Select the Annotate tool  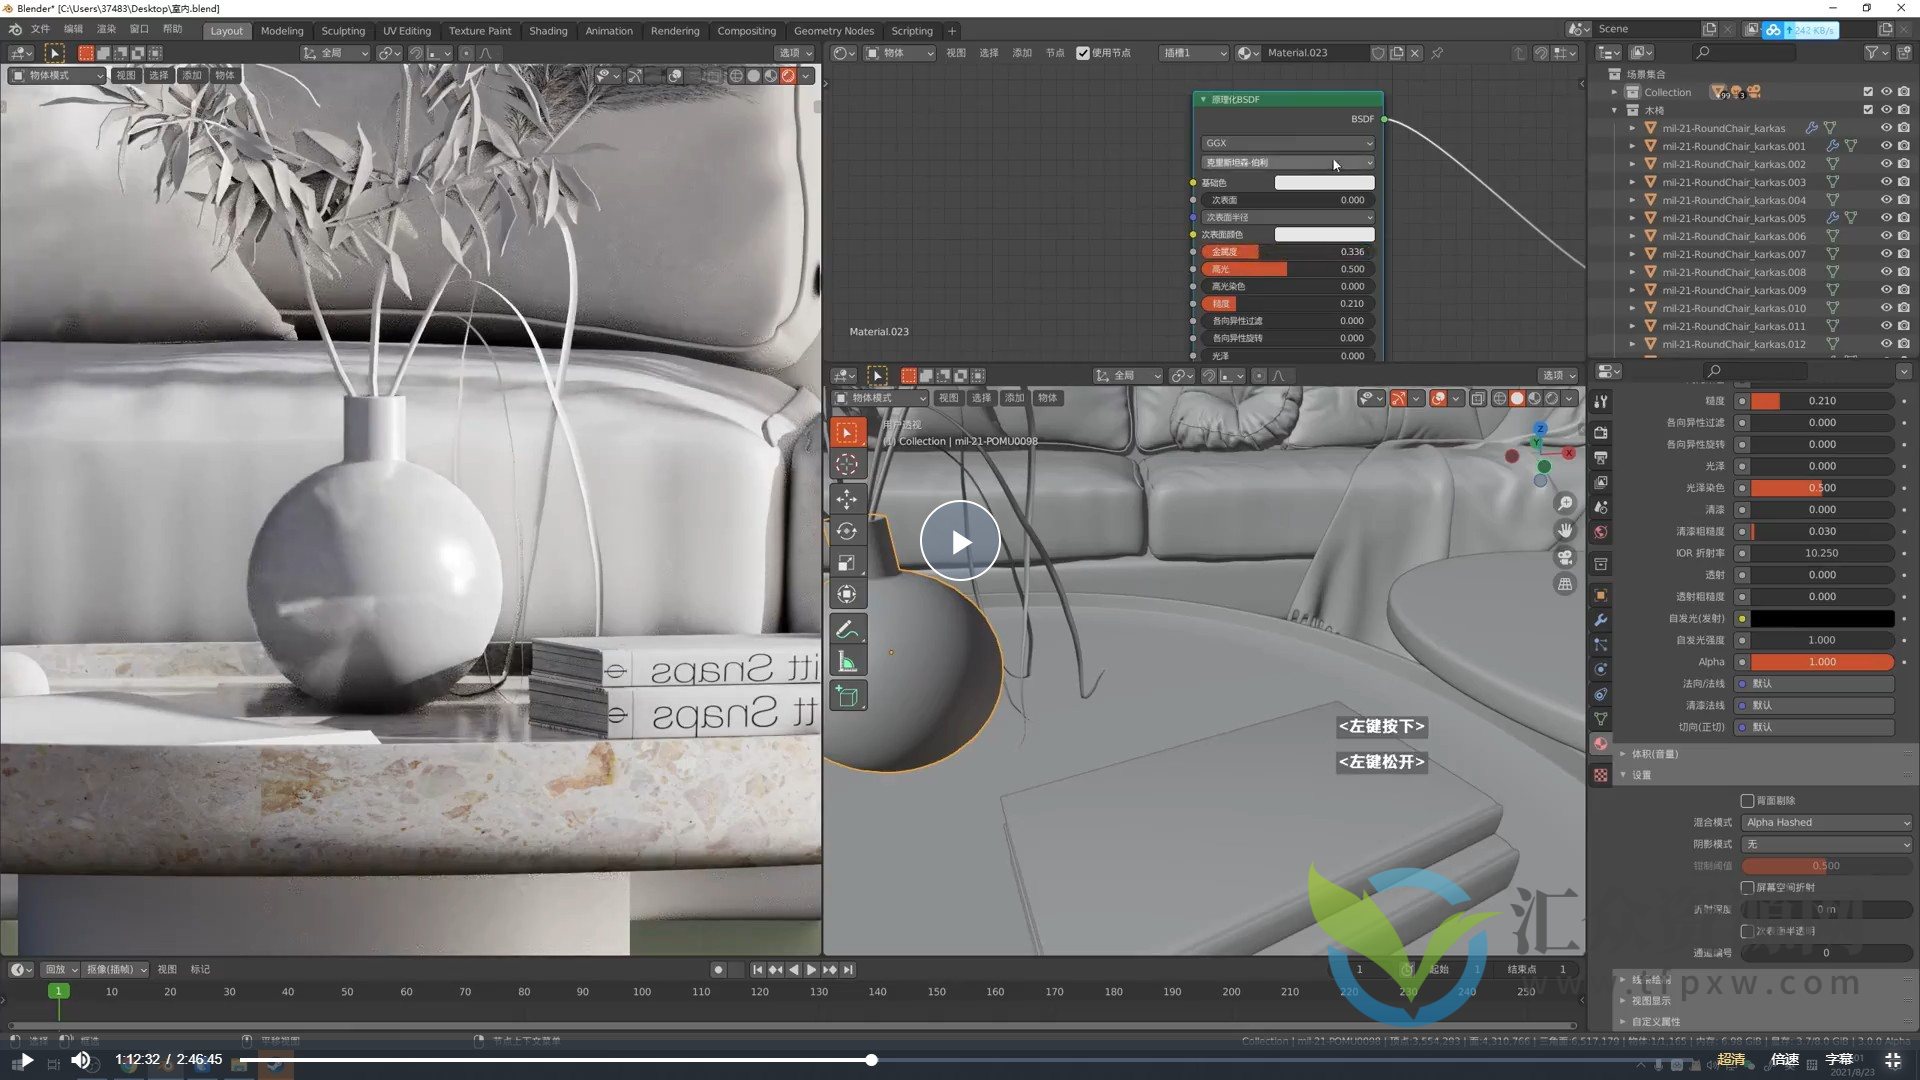(x=847, y=627)
